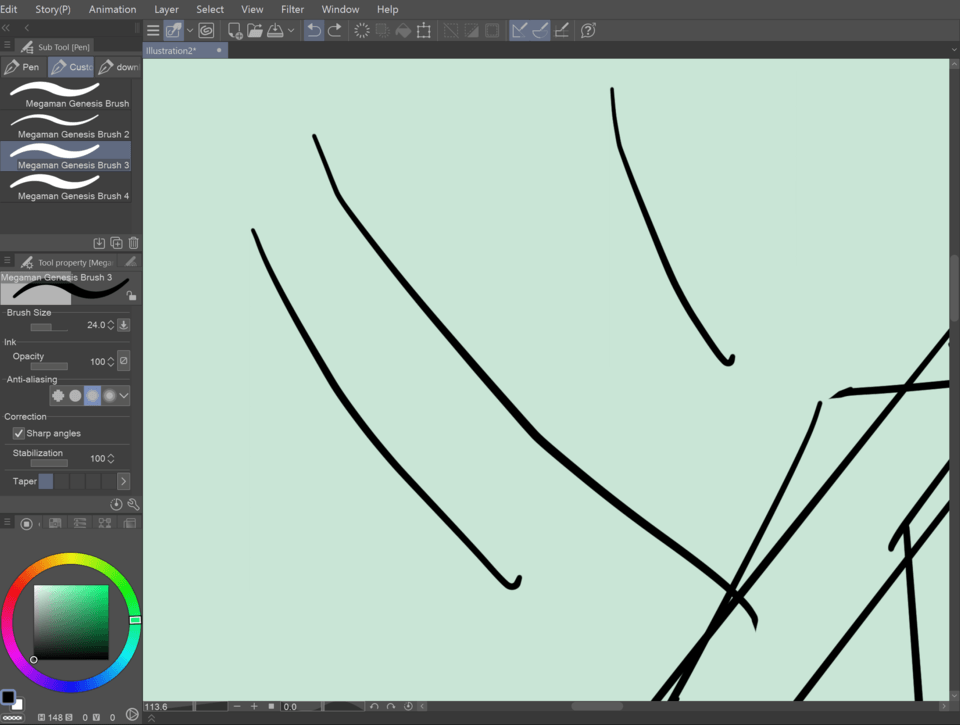Open the dropdown arrow next to Save icon
The width and height of the screenshot is (960, 725).
pyautogui.click(x=291, y=30)
